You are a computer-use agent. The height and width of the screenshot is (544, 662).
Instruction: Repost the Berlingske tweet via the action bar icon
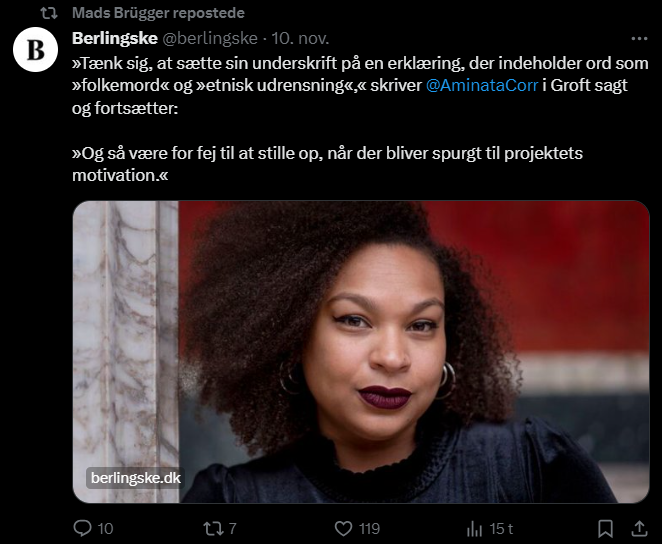point(214,527)
